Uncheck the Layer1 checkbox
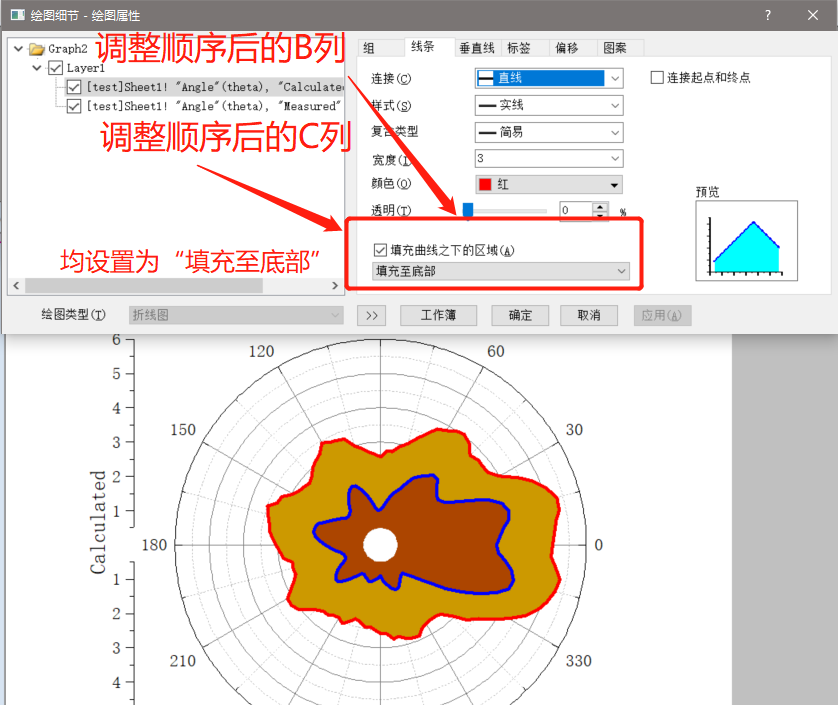 coord(56,68)
